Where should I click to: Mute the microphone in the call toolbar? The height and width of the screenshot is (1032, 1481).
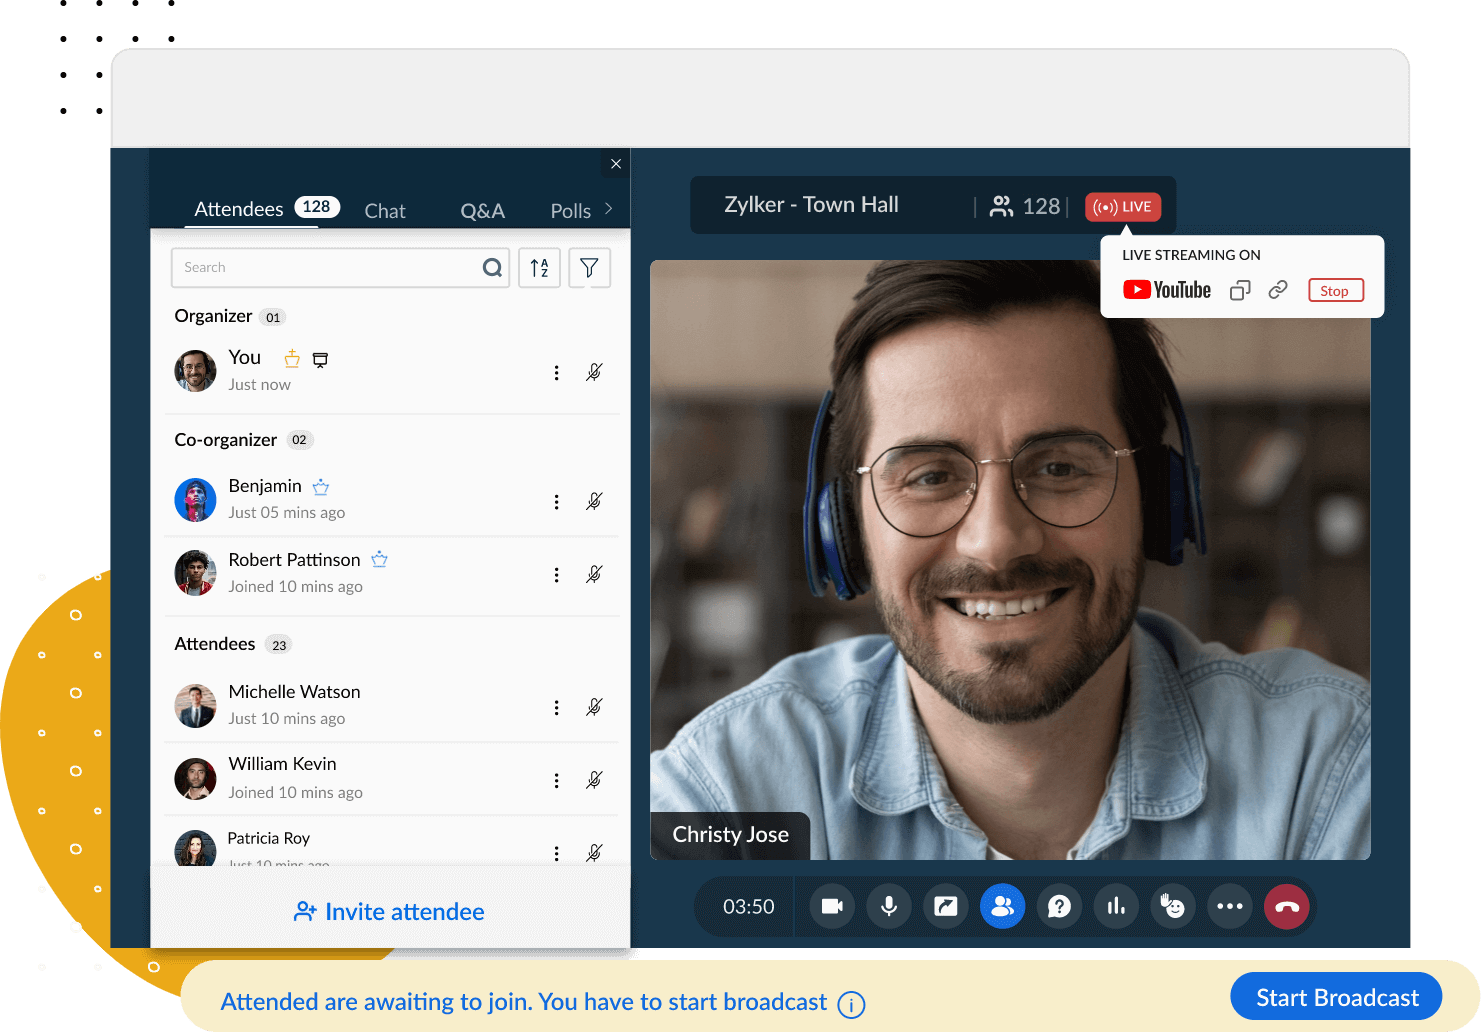coord(888,906)
